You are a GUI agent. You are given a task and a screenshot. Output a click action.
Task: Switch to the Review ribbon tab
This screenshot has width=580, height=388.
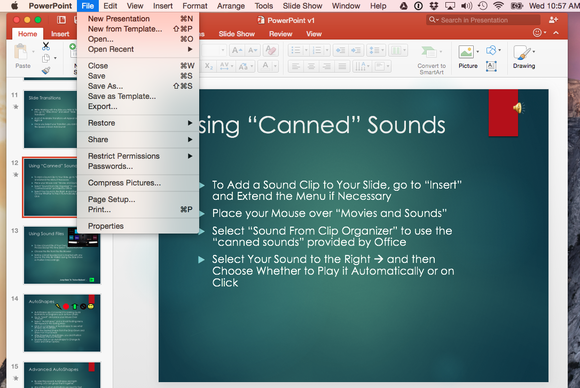pyautogui.click(x=280, y=34)
